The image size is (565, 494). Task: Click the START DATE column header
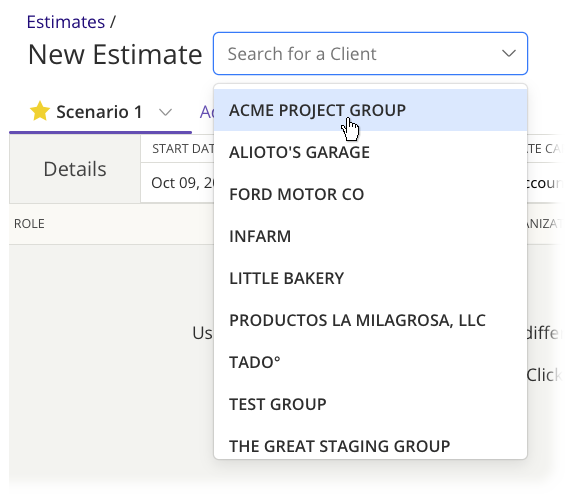(x=183, y=149)
